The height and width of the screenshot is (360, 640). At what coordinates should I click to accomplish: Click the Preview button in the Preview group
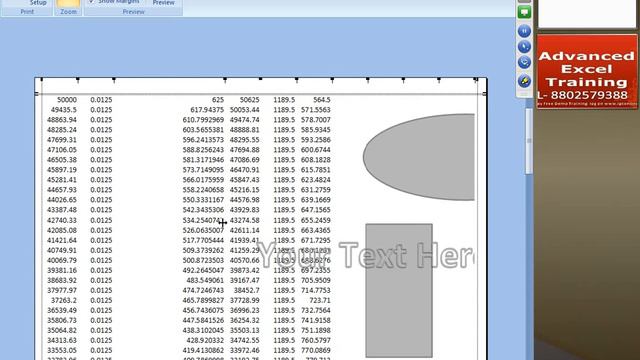(x=164, y=2)
